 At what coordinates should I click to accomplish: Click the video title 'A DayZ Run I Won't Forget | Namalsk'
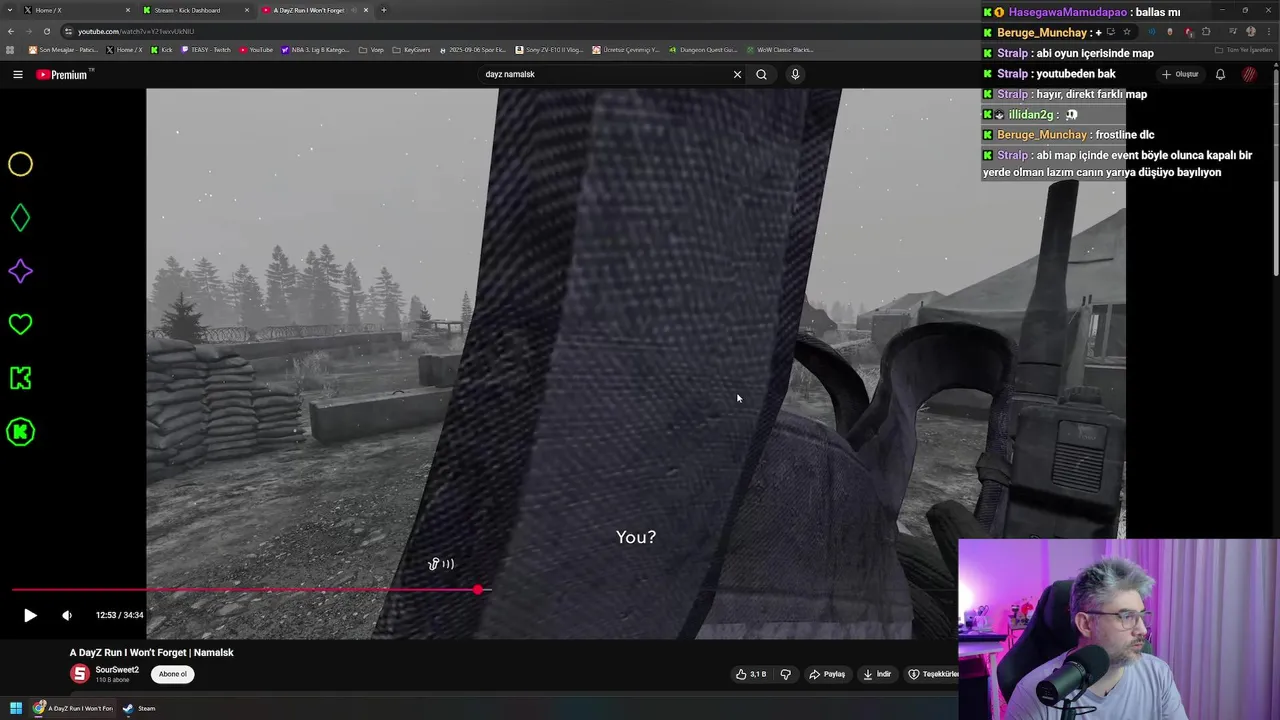(151, 652)
